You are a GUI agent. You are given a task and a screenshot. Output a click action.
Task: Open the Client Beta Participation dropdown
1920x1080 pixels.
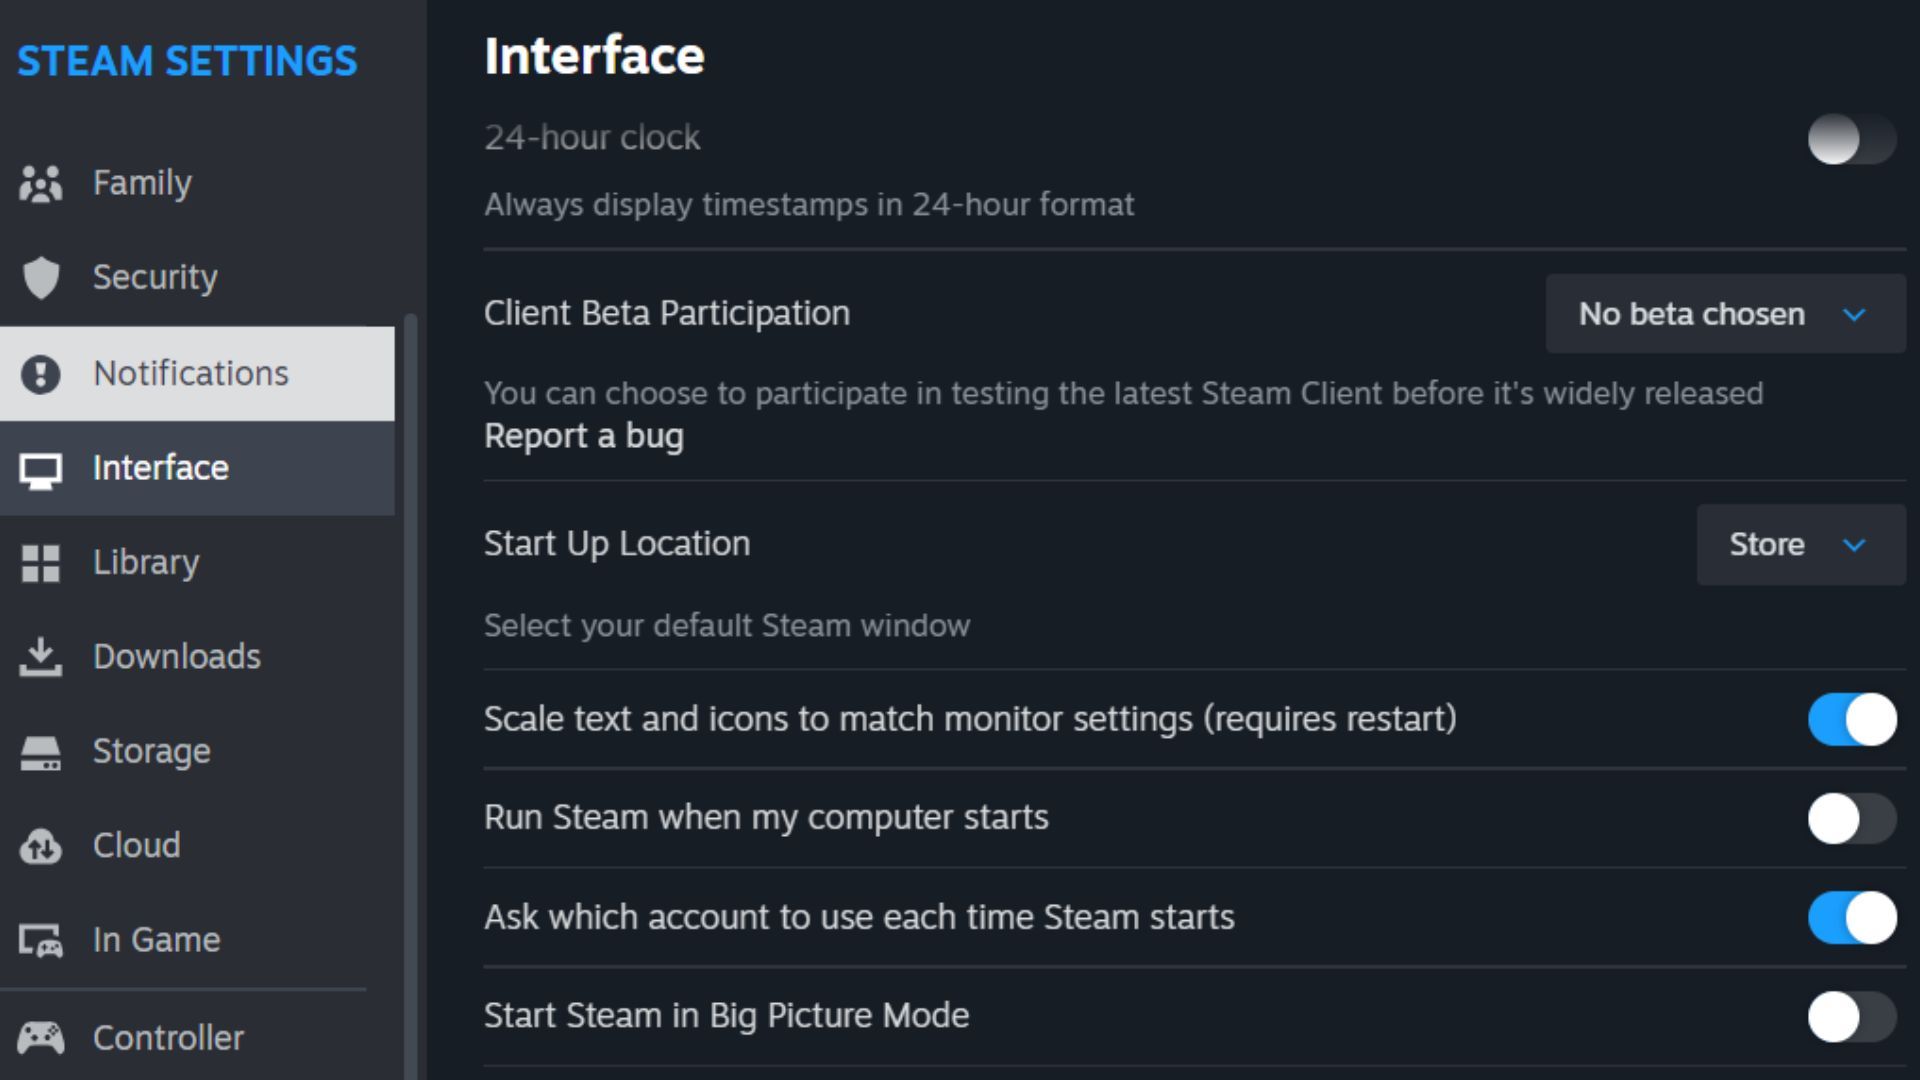tap(1725, 314)
